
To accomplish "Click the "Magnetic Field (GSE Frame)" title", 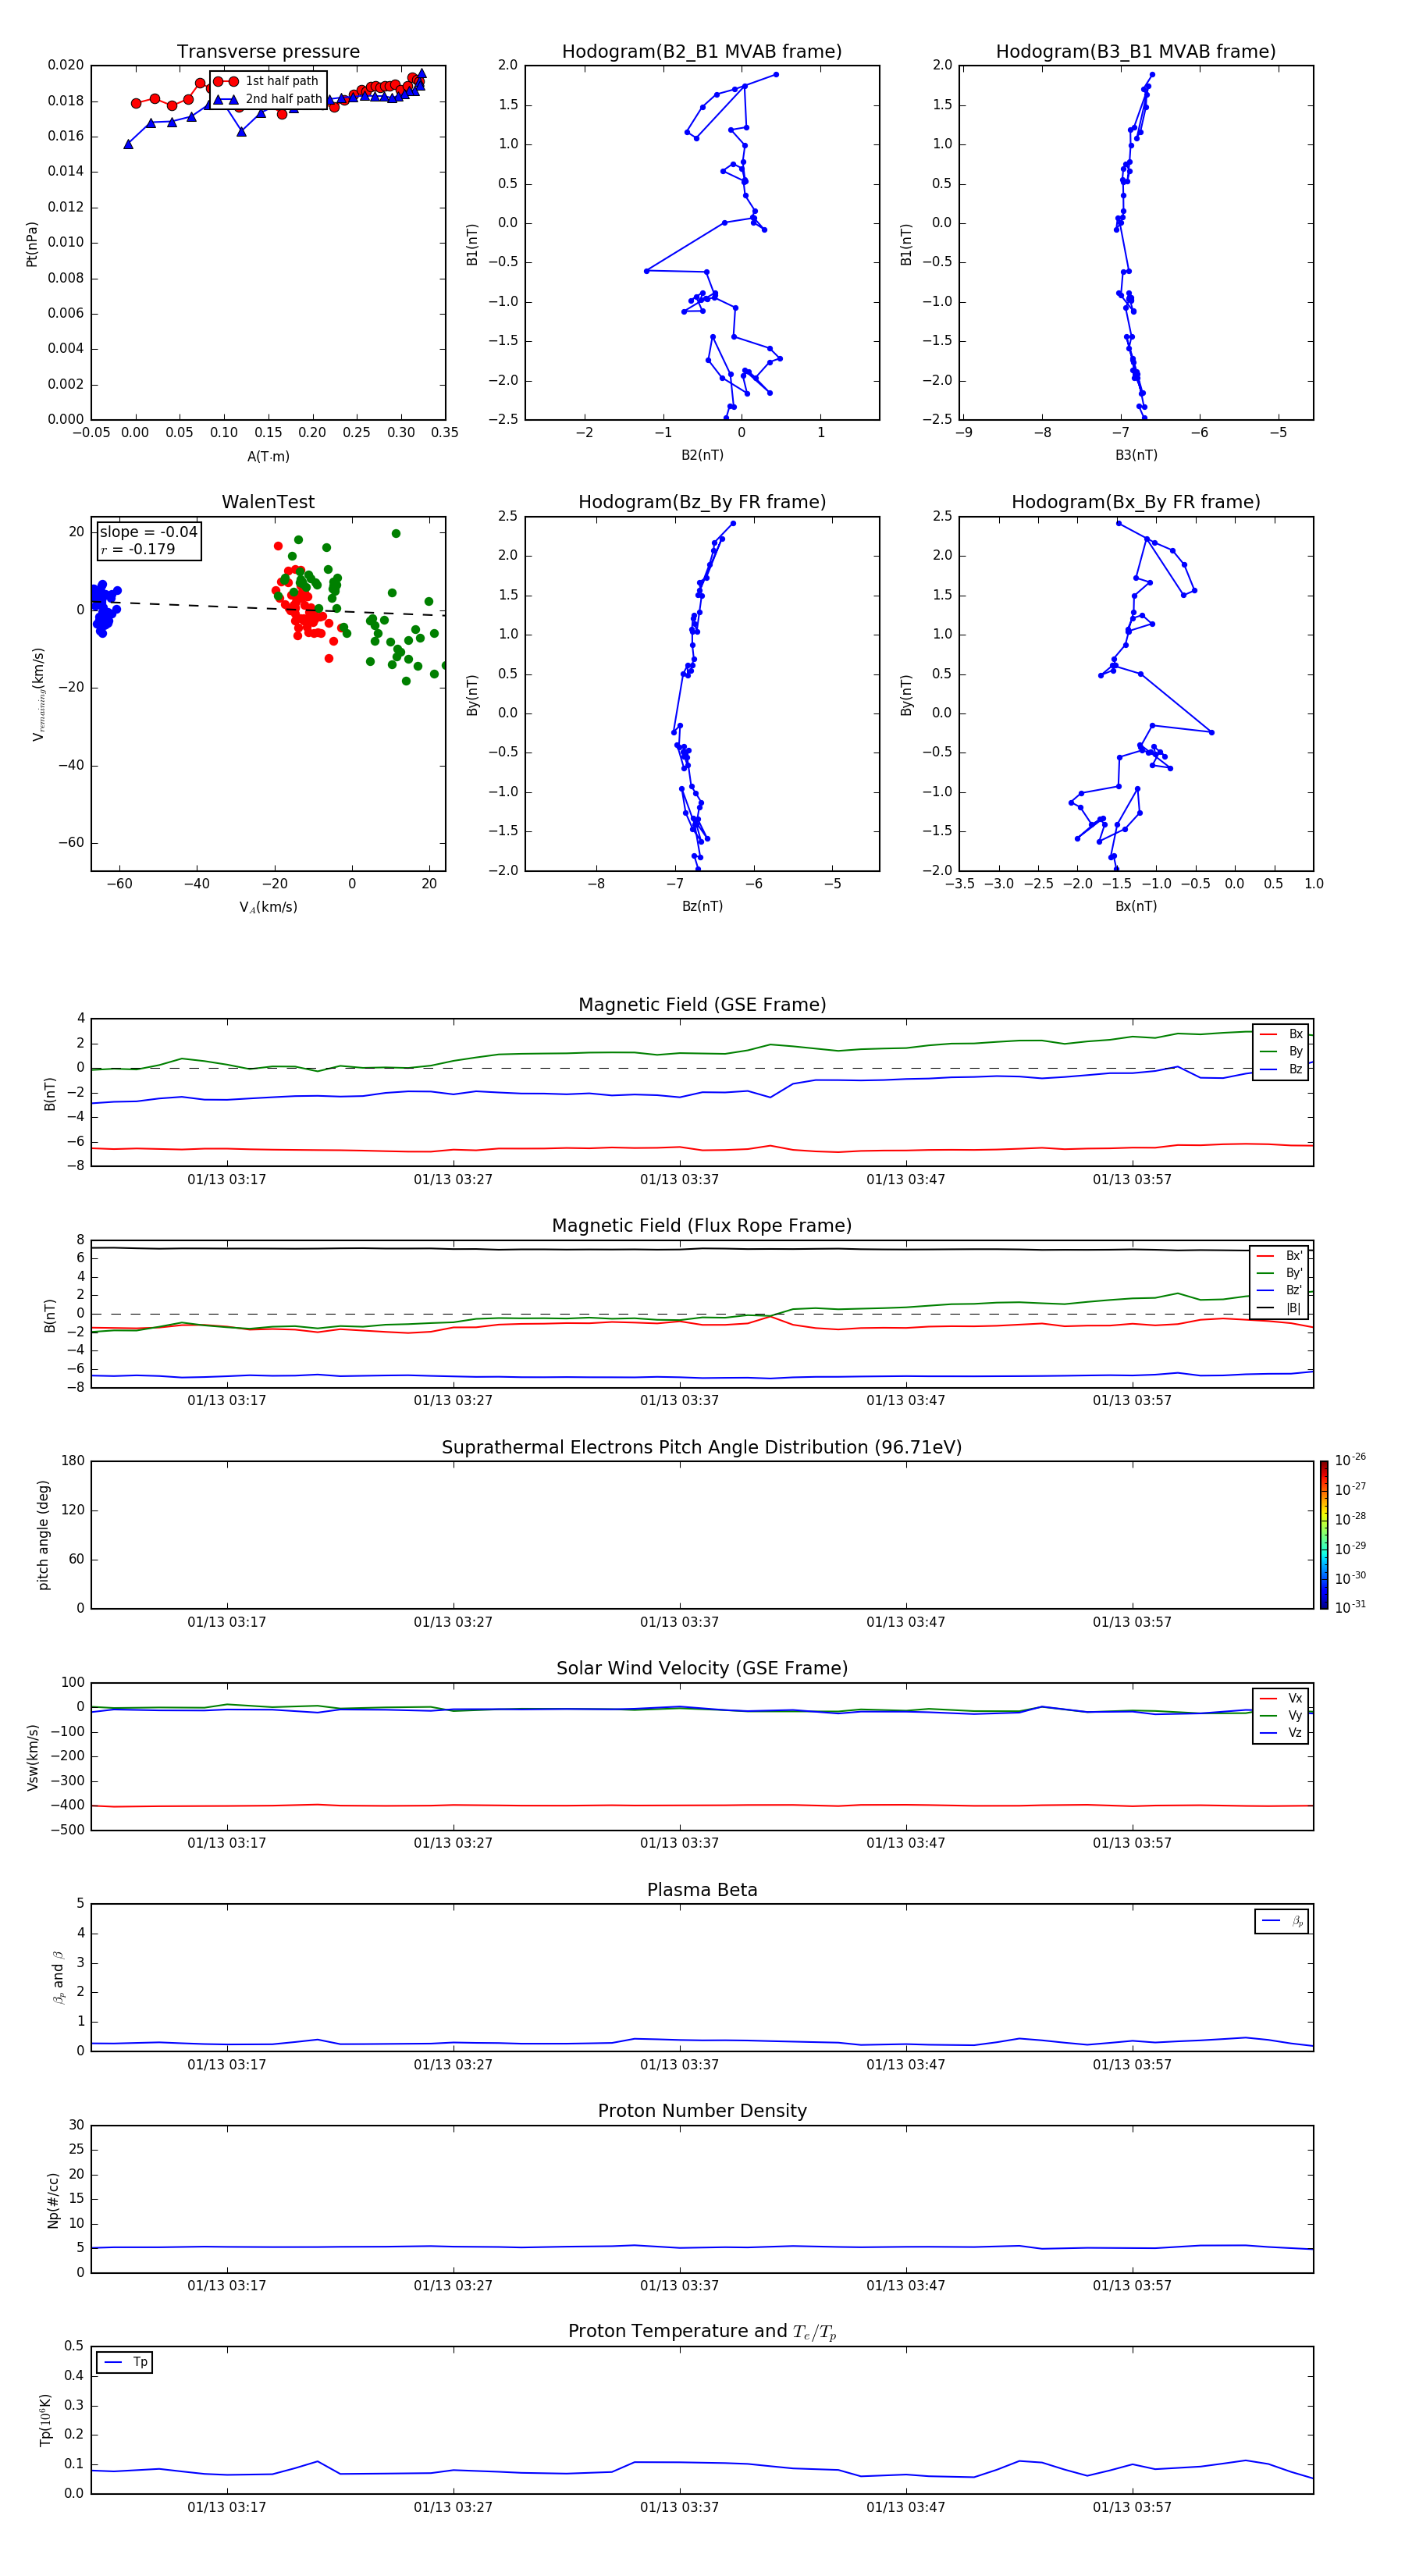I will 702,1005.
